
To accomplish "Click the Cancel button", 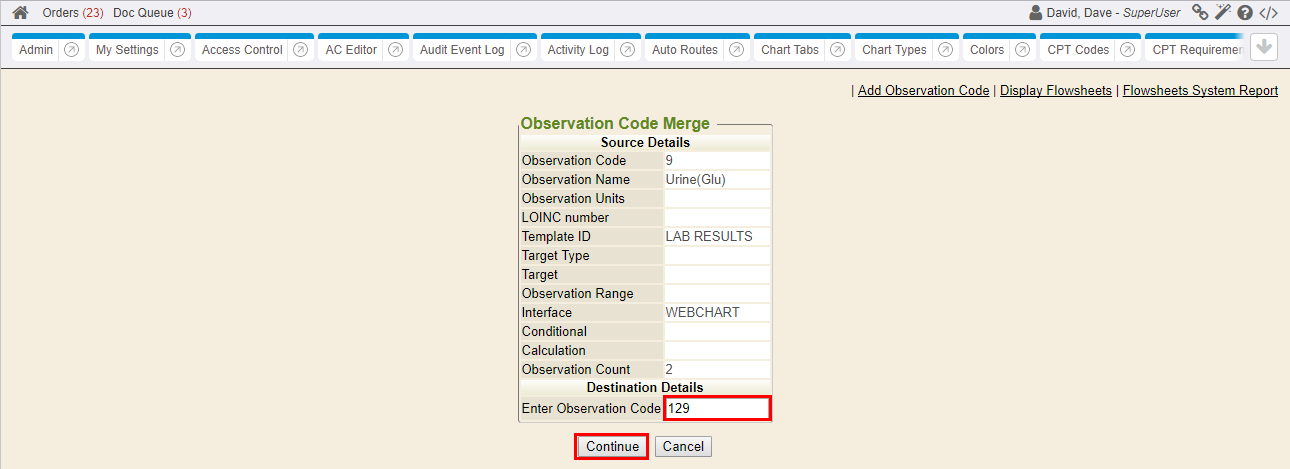I will [683, 447].
